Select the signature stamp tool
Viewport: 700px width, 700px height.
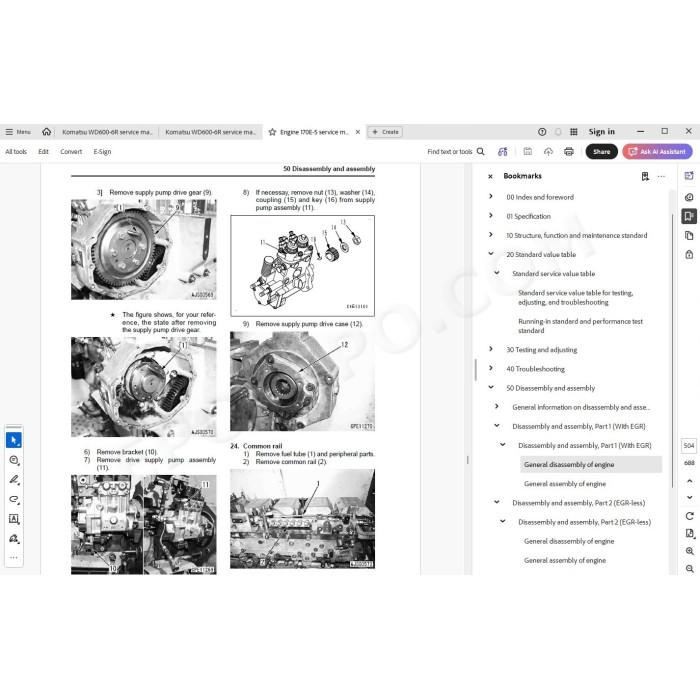(14, 538)
